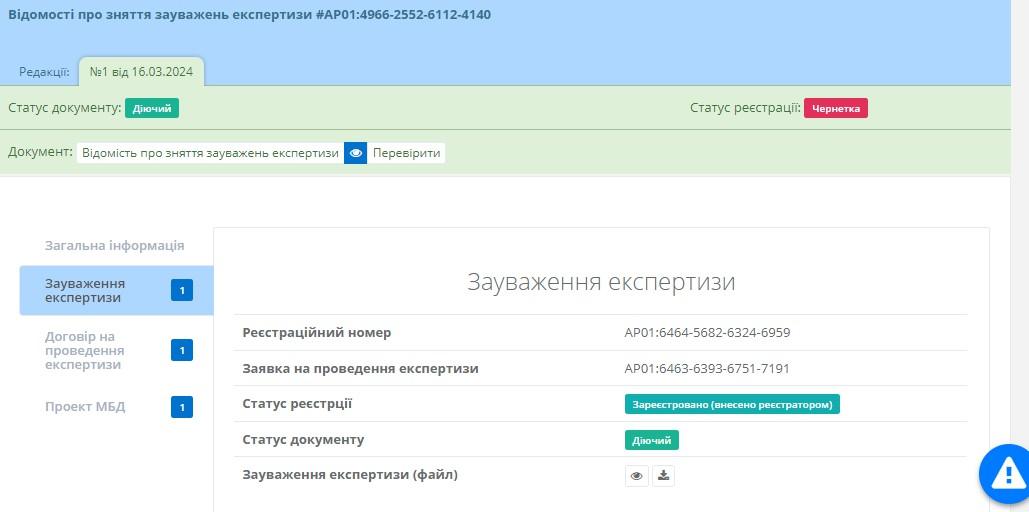Click the vertical scrollbar on the right edge
The height and width of the screenshot is (512, 1029).
coord(1020,250)
